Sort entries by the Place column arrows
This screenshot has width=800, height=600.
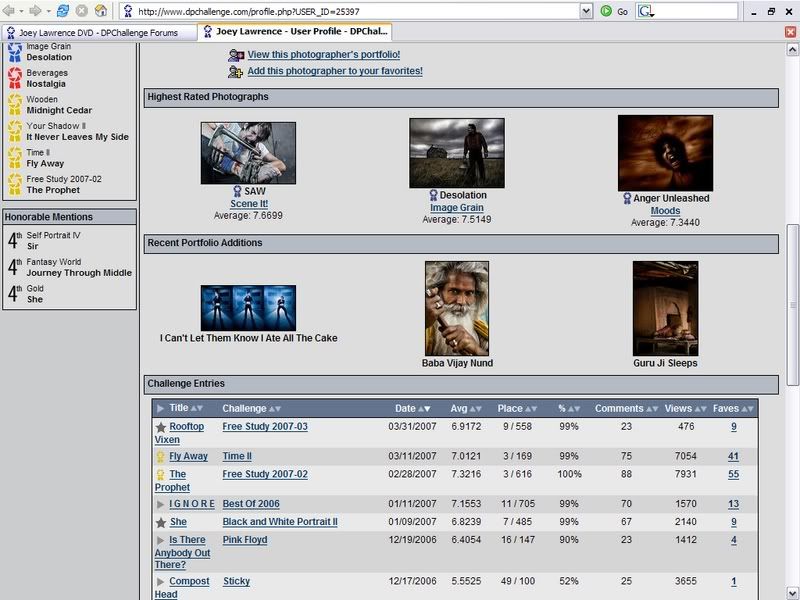coord(531,409)
